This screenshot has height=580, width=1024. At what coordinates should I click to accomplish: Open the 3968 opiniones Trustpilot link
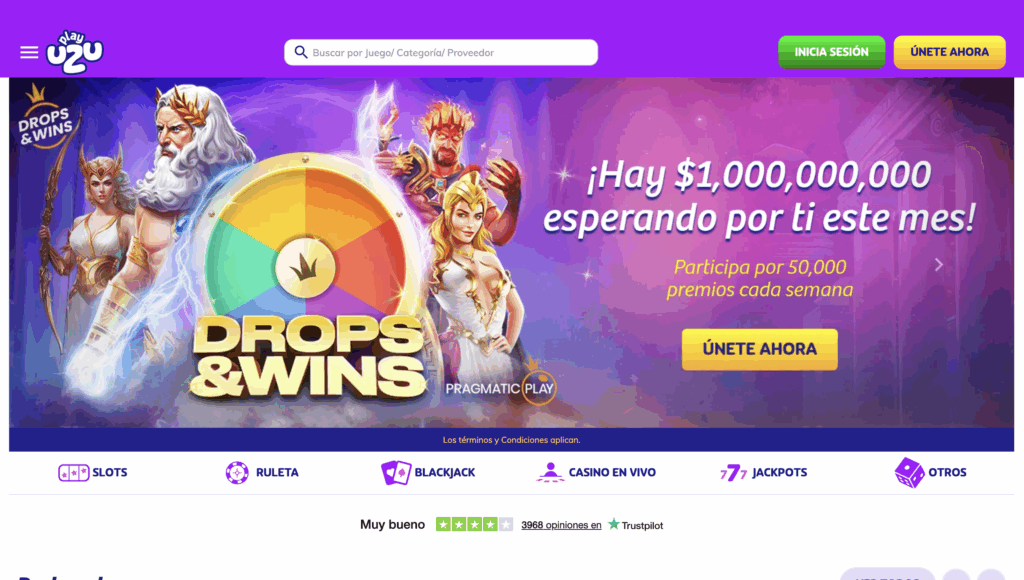click(561, 525)
